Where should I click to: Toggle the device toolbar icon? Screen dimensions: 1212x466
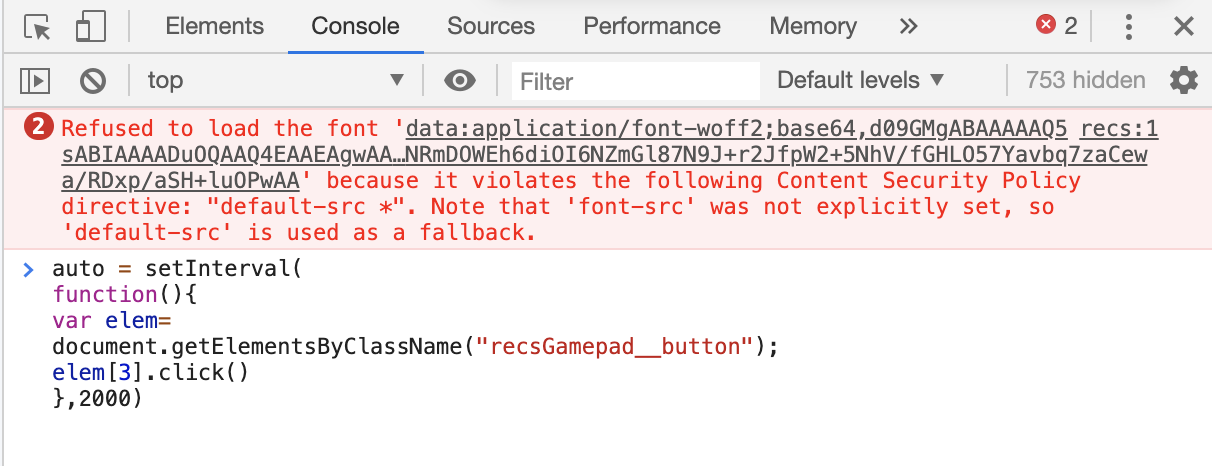tap(90, 27)
